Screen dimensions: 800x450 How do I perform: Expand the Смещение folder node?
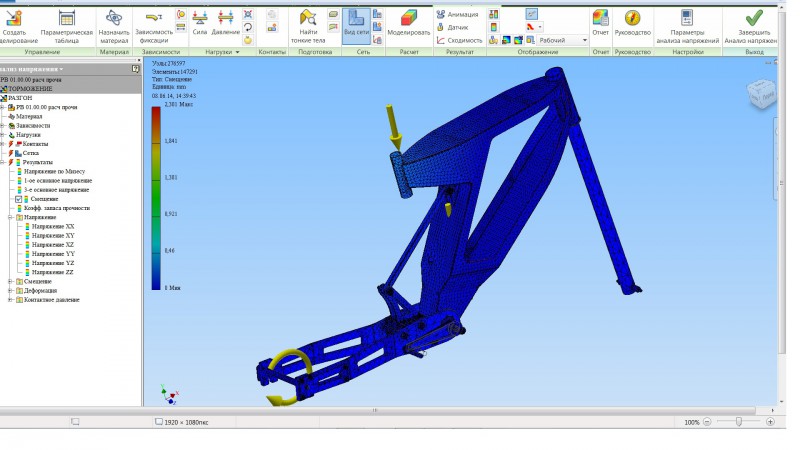point(10,282)
